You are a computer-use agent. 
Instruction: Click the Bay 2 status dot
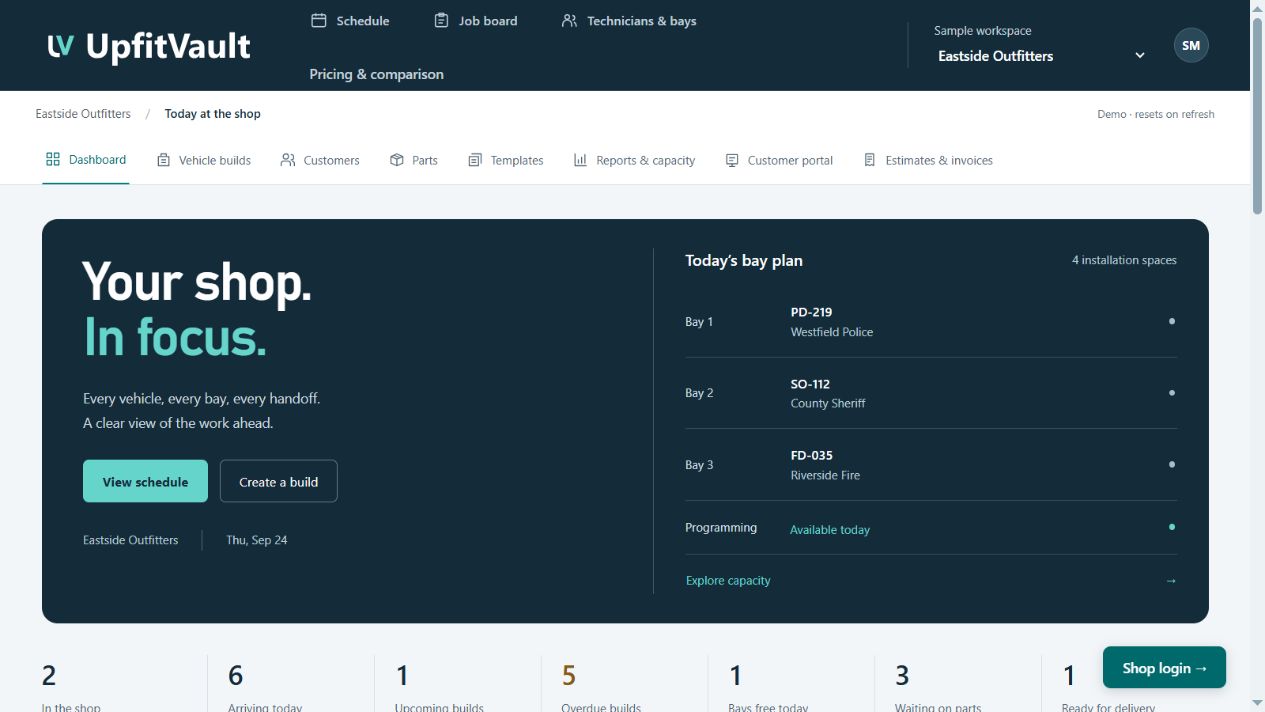(1172, 393)
